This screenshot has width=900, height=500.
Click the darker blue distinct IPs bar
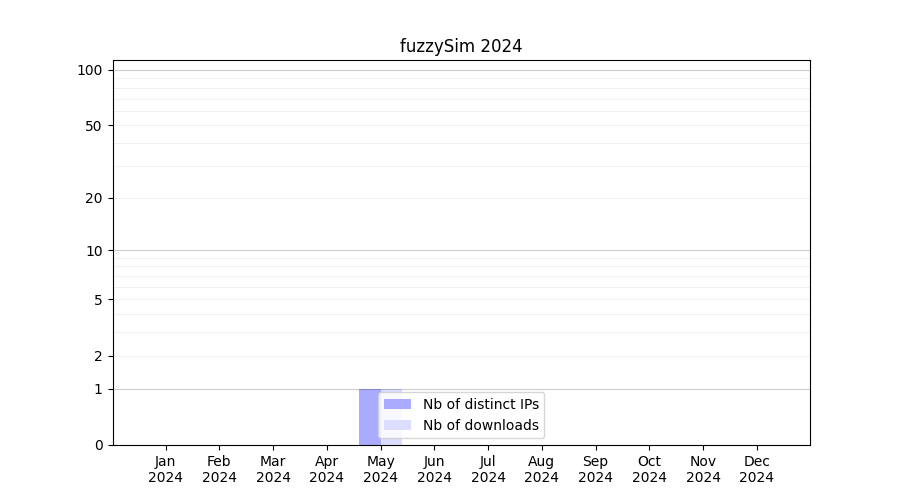coord(368,416)
